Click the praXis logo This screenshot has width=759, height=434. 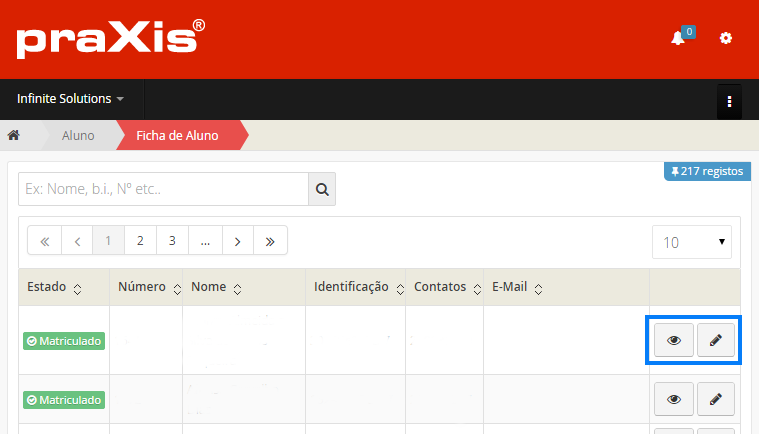110,39
